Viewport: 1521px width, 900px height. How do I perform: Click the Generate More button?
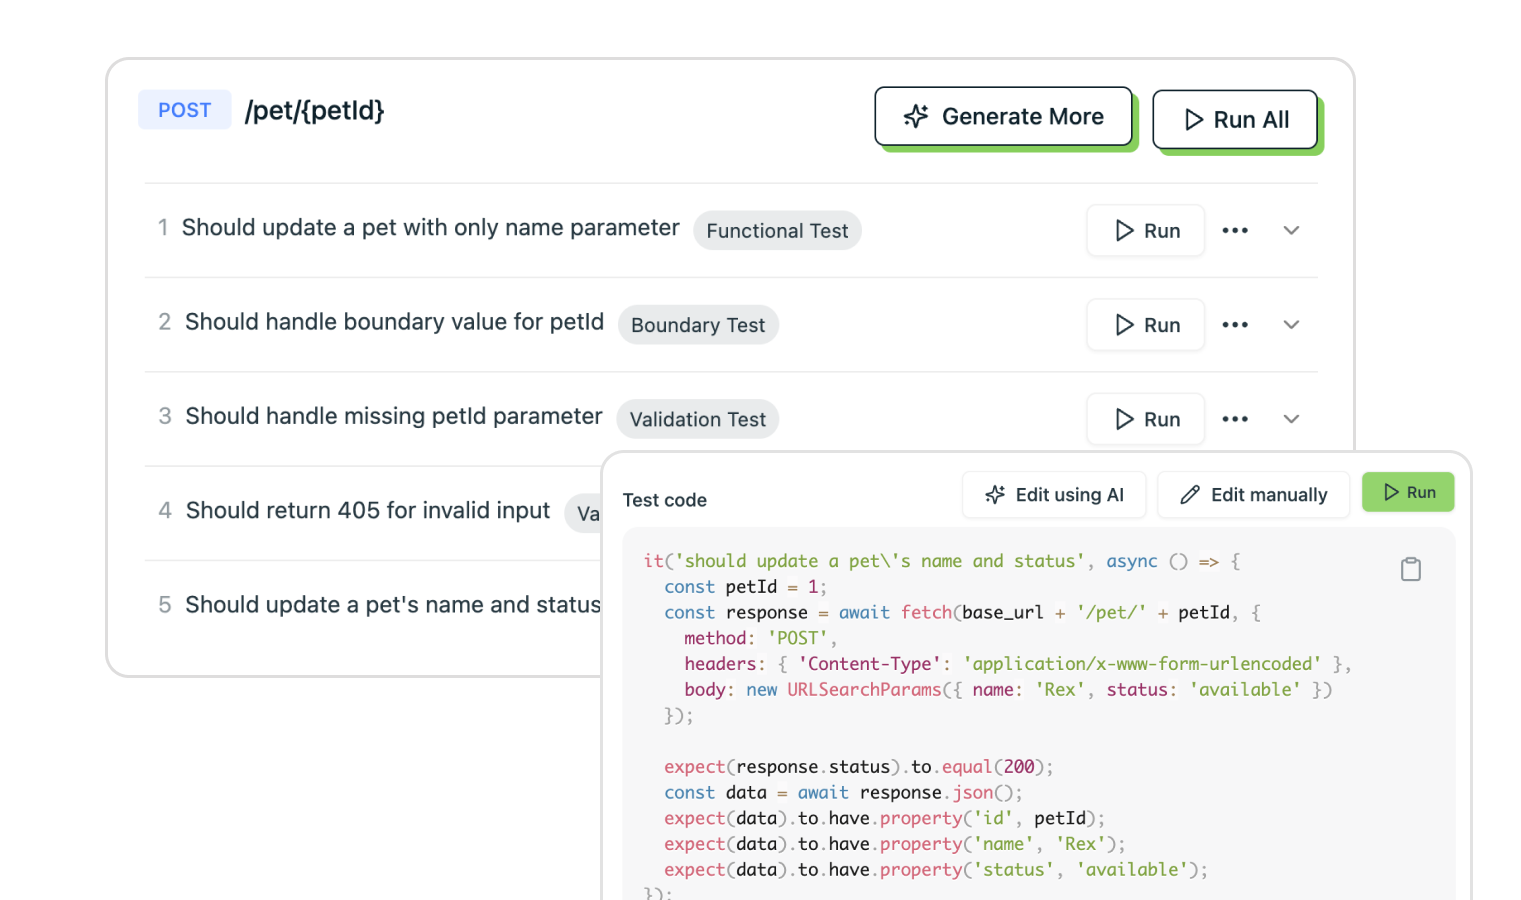1003,117
